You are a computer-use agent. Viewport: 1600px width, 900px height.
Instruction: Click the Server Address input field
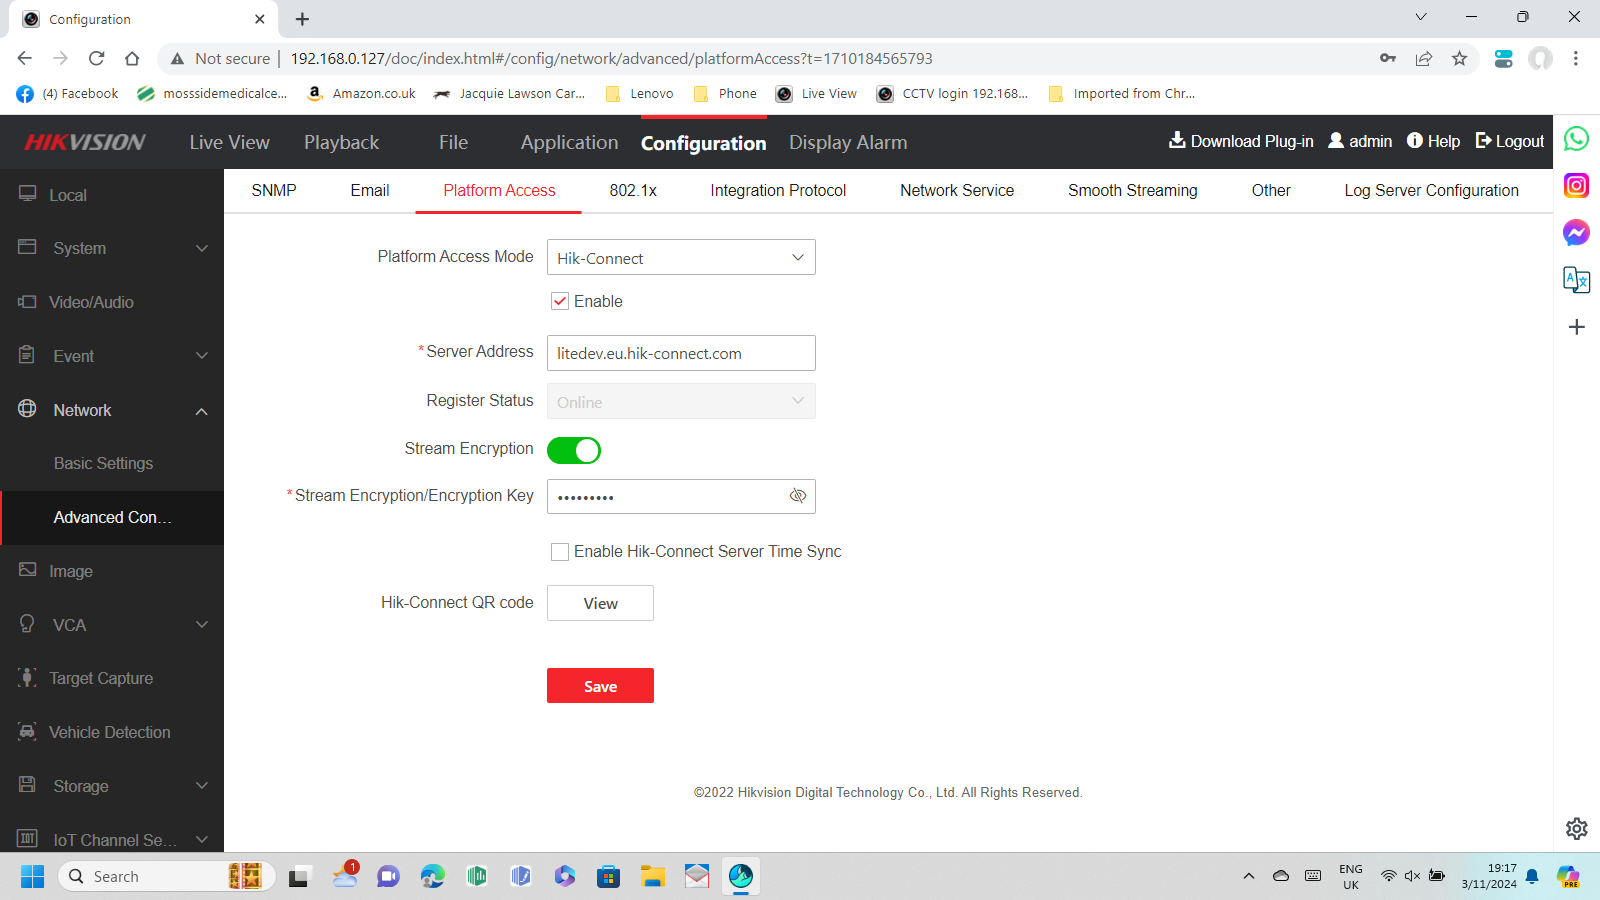pyautogui.click(x=681, y=353)
